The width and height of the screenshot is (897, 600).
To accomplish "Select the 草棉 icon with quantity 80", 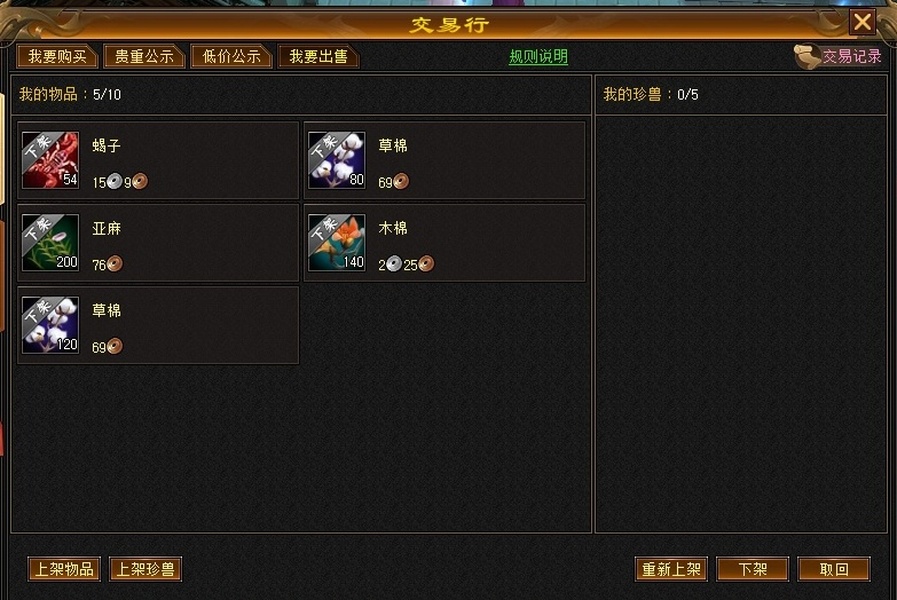I will [336, 160].
